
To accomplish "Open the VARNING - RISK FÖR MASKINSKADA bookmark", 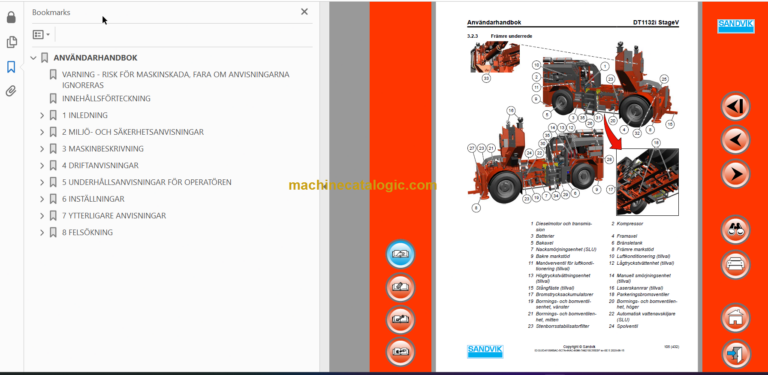I will coord(175,80).
